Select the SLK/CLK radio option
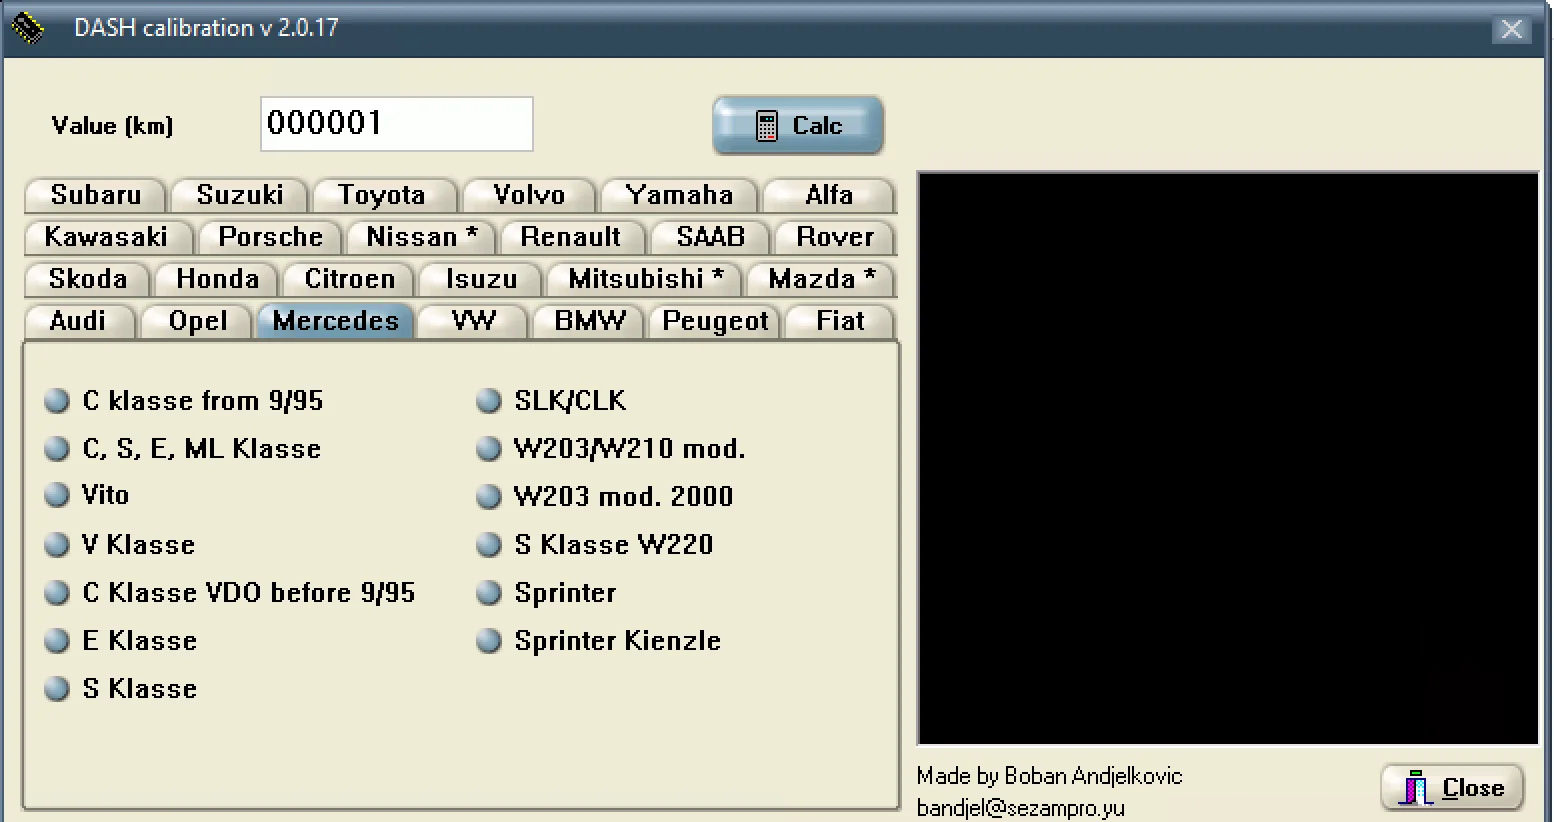The width and height of the screenshot is (1554, 822). pyautogui.click(x=551, y=401)
